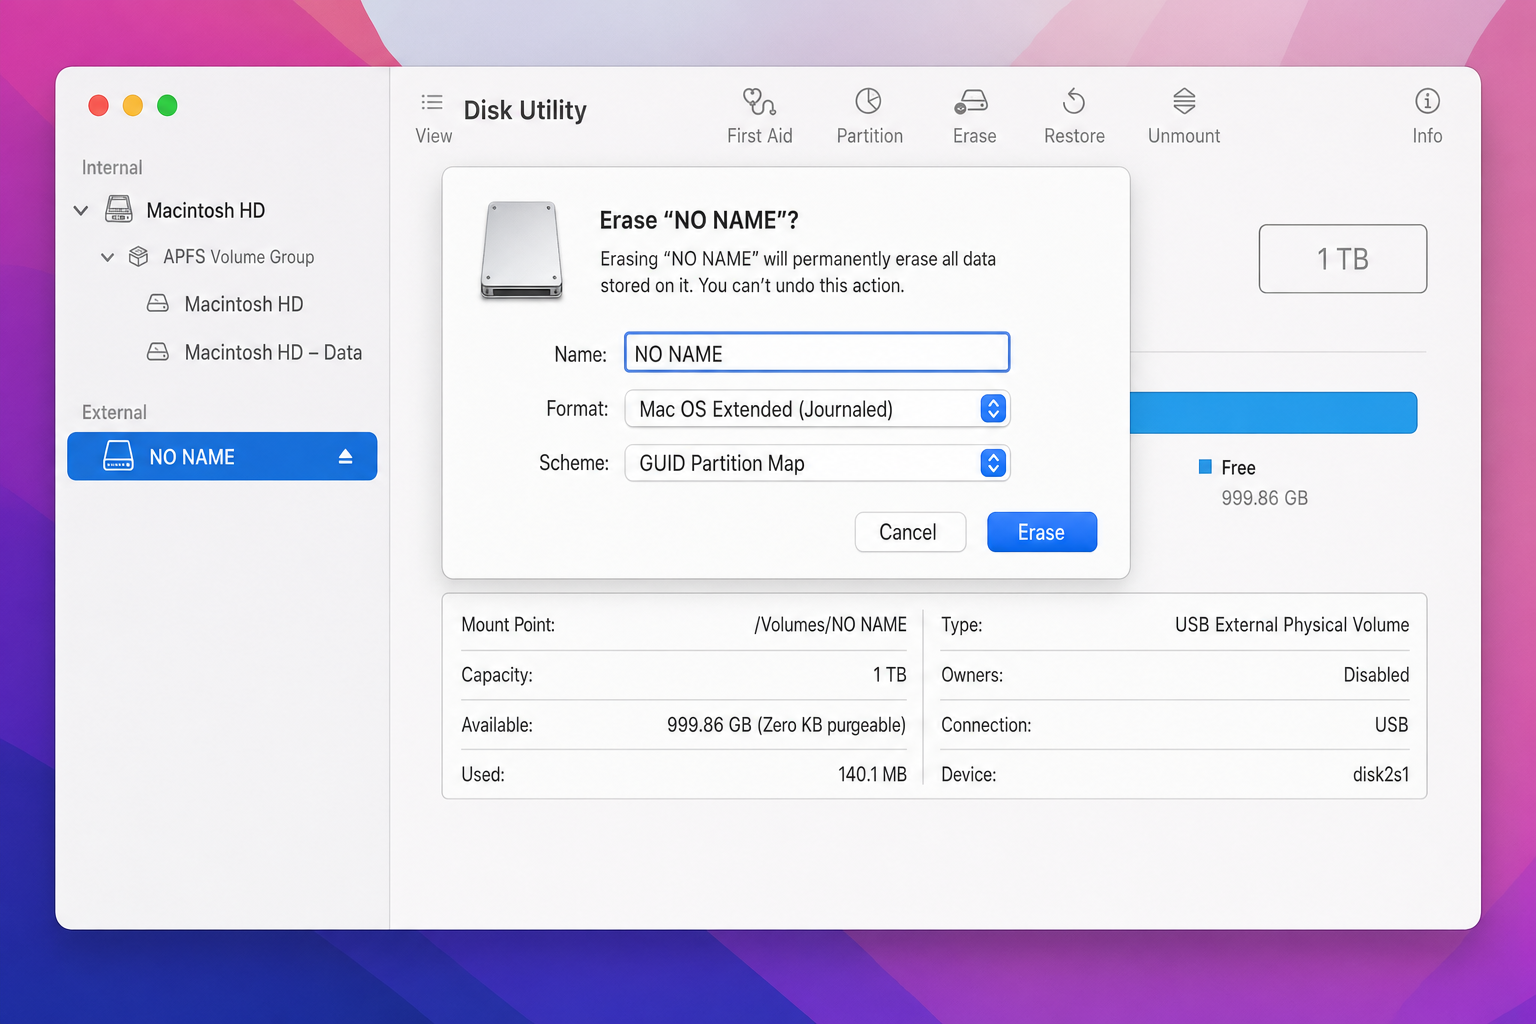1536x1024 pixels.
Task: Click the /Volumes/NO NAME mount point
Action: point(830,625)
